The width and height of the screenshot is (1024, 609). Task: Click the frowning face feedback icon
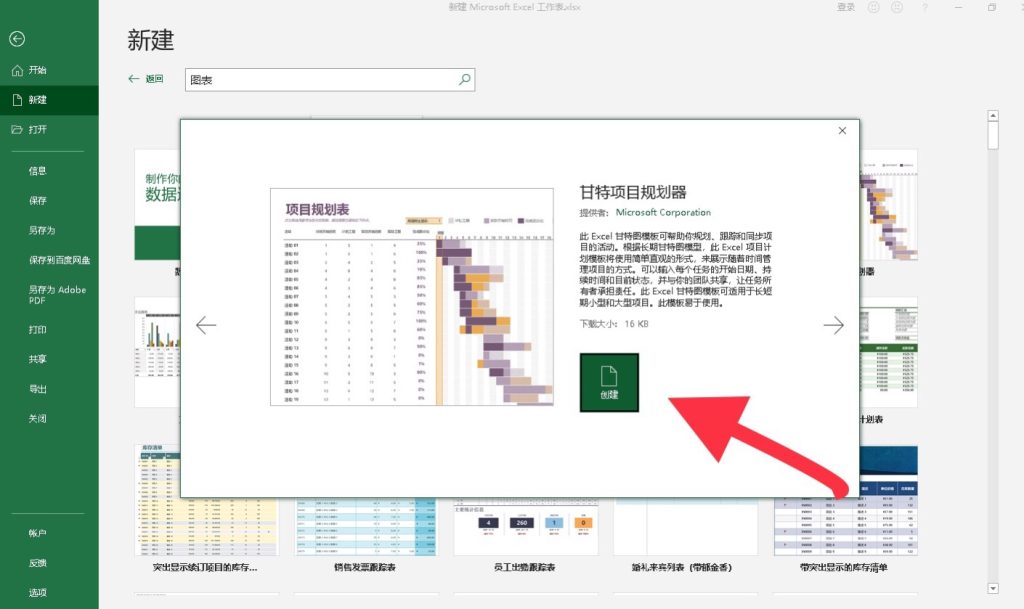pos(897,7)
